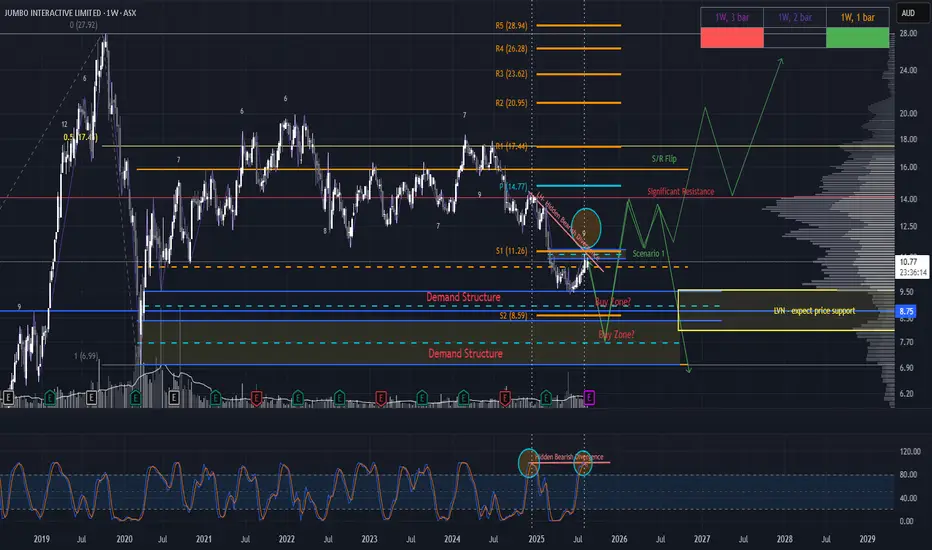This screenshot has height=550, width=932.
Task: Click the leftmost white earnings marker
Action: 8,397
